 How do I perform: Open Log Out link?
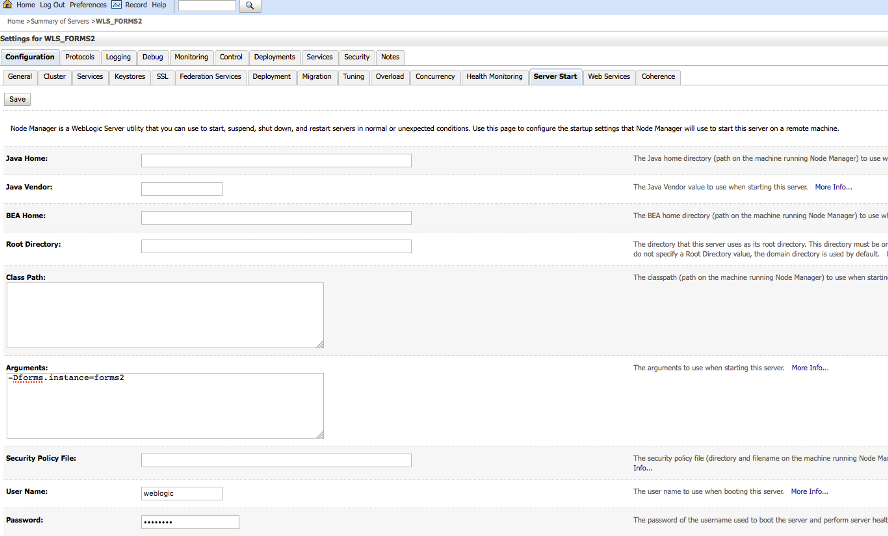52,5
